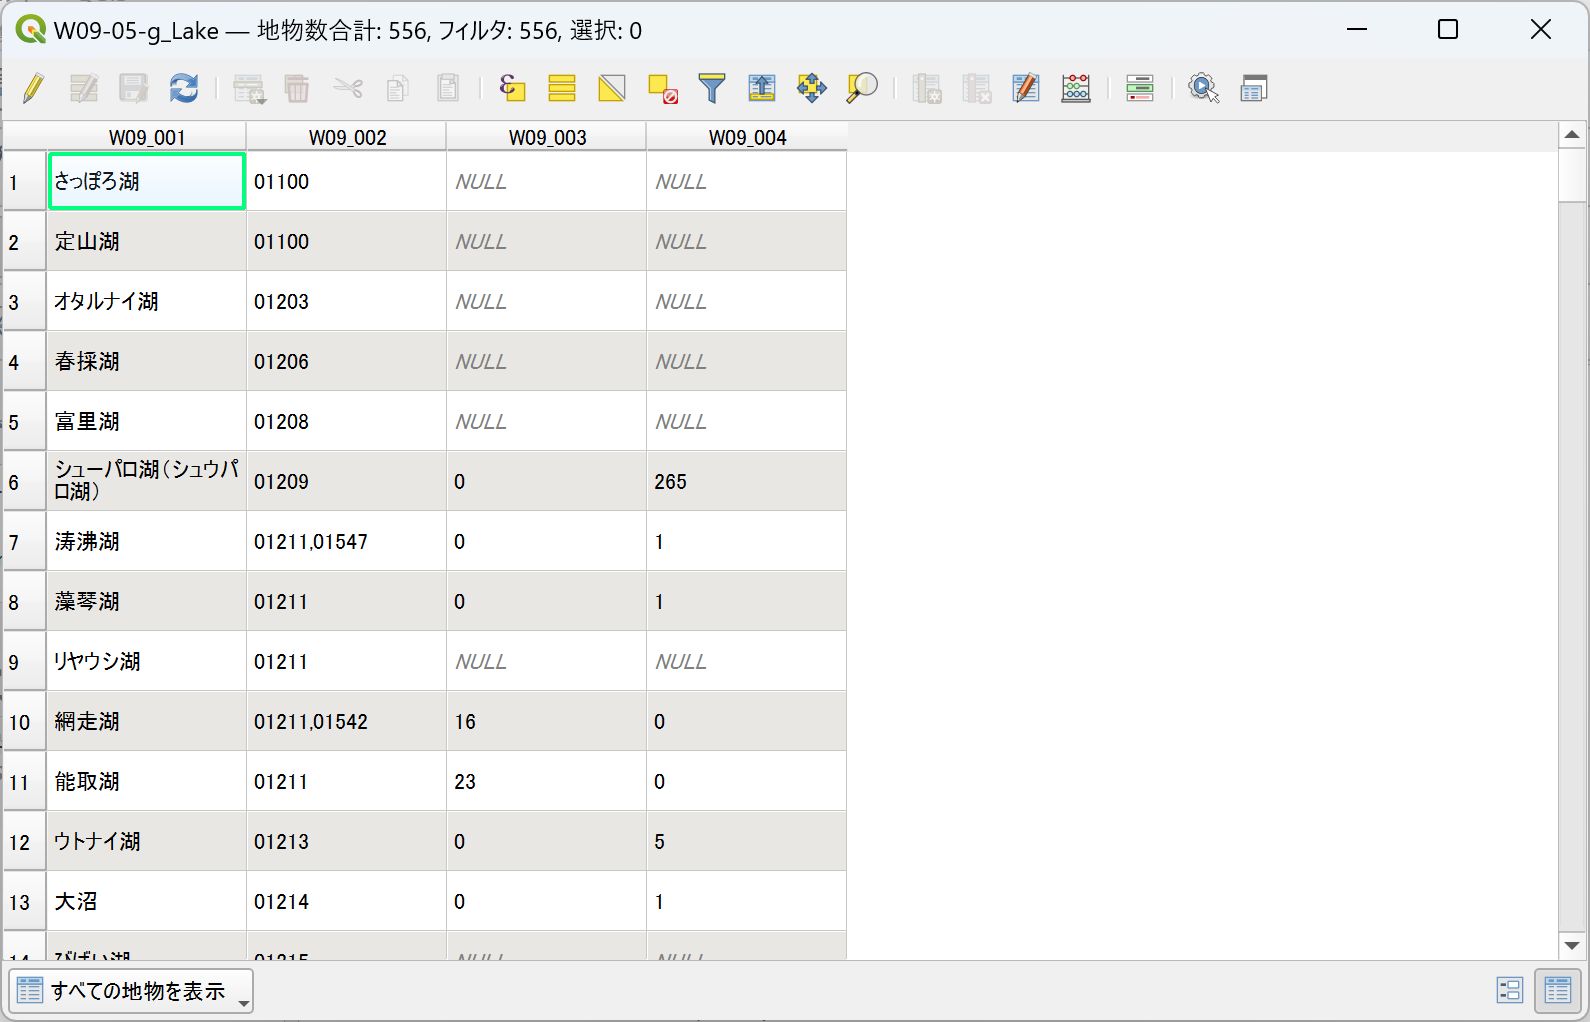Click the 5 value in ウトナイ湖 row
This screenshot has width=1590, height=1022.
click(x=747, y=841)
